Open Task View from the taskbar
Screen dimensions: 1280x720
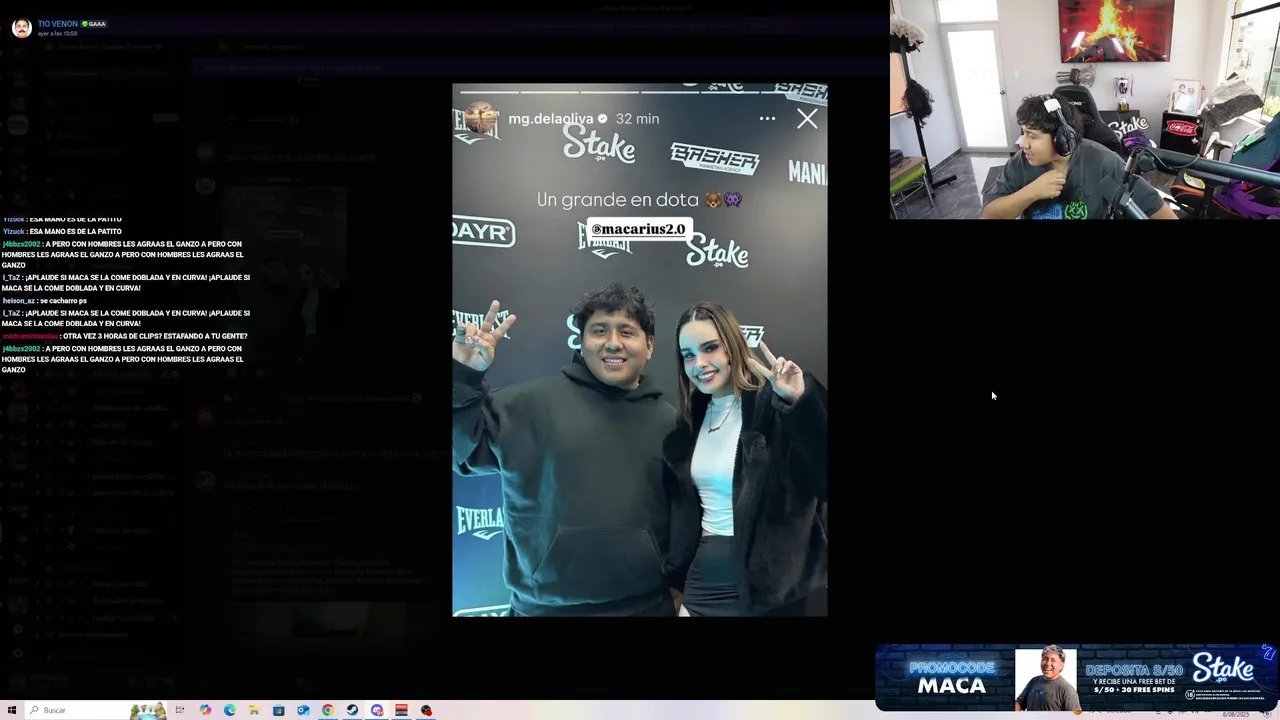[180, 710]
